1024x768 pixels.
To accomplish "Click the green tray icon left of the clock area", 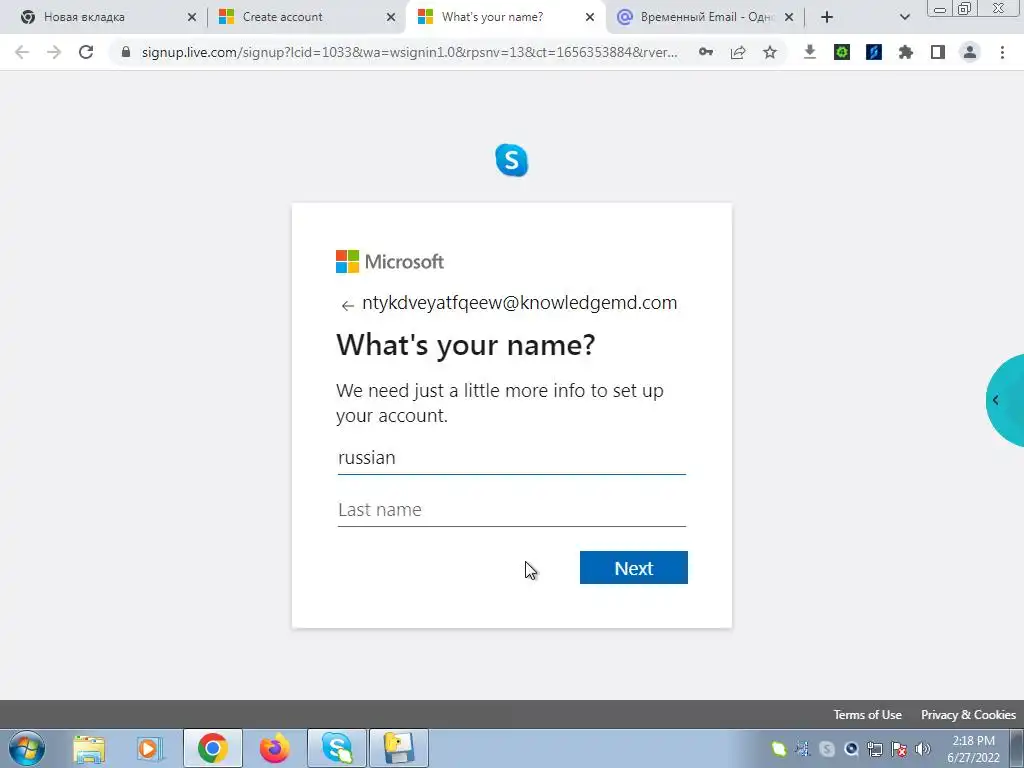I will tap(778, 749).
